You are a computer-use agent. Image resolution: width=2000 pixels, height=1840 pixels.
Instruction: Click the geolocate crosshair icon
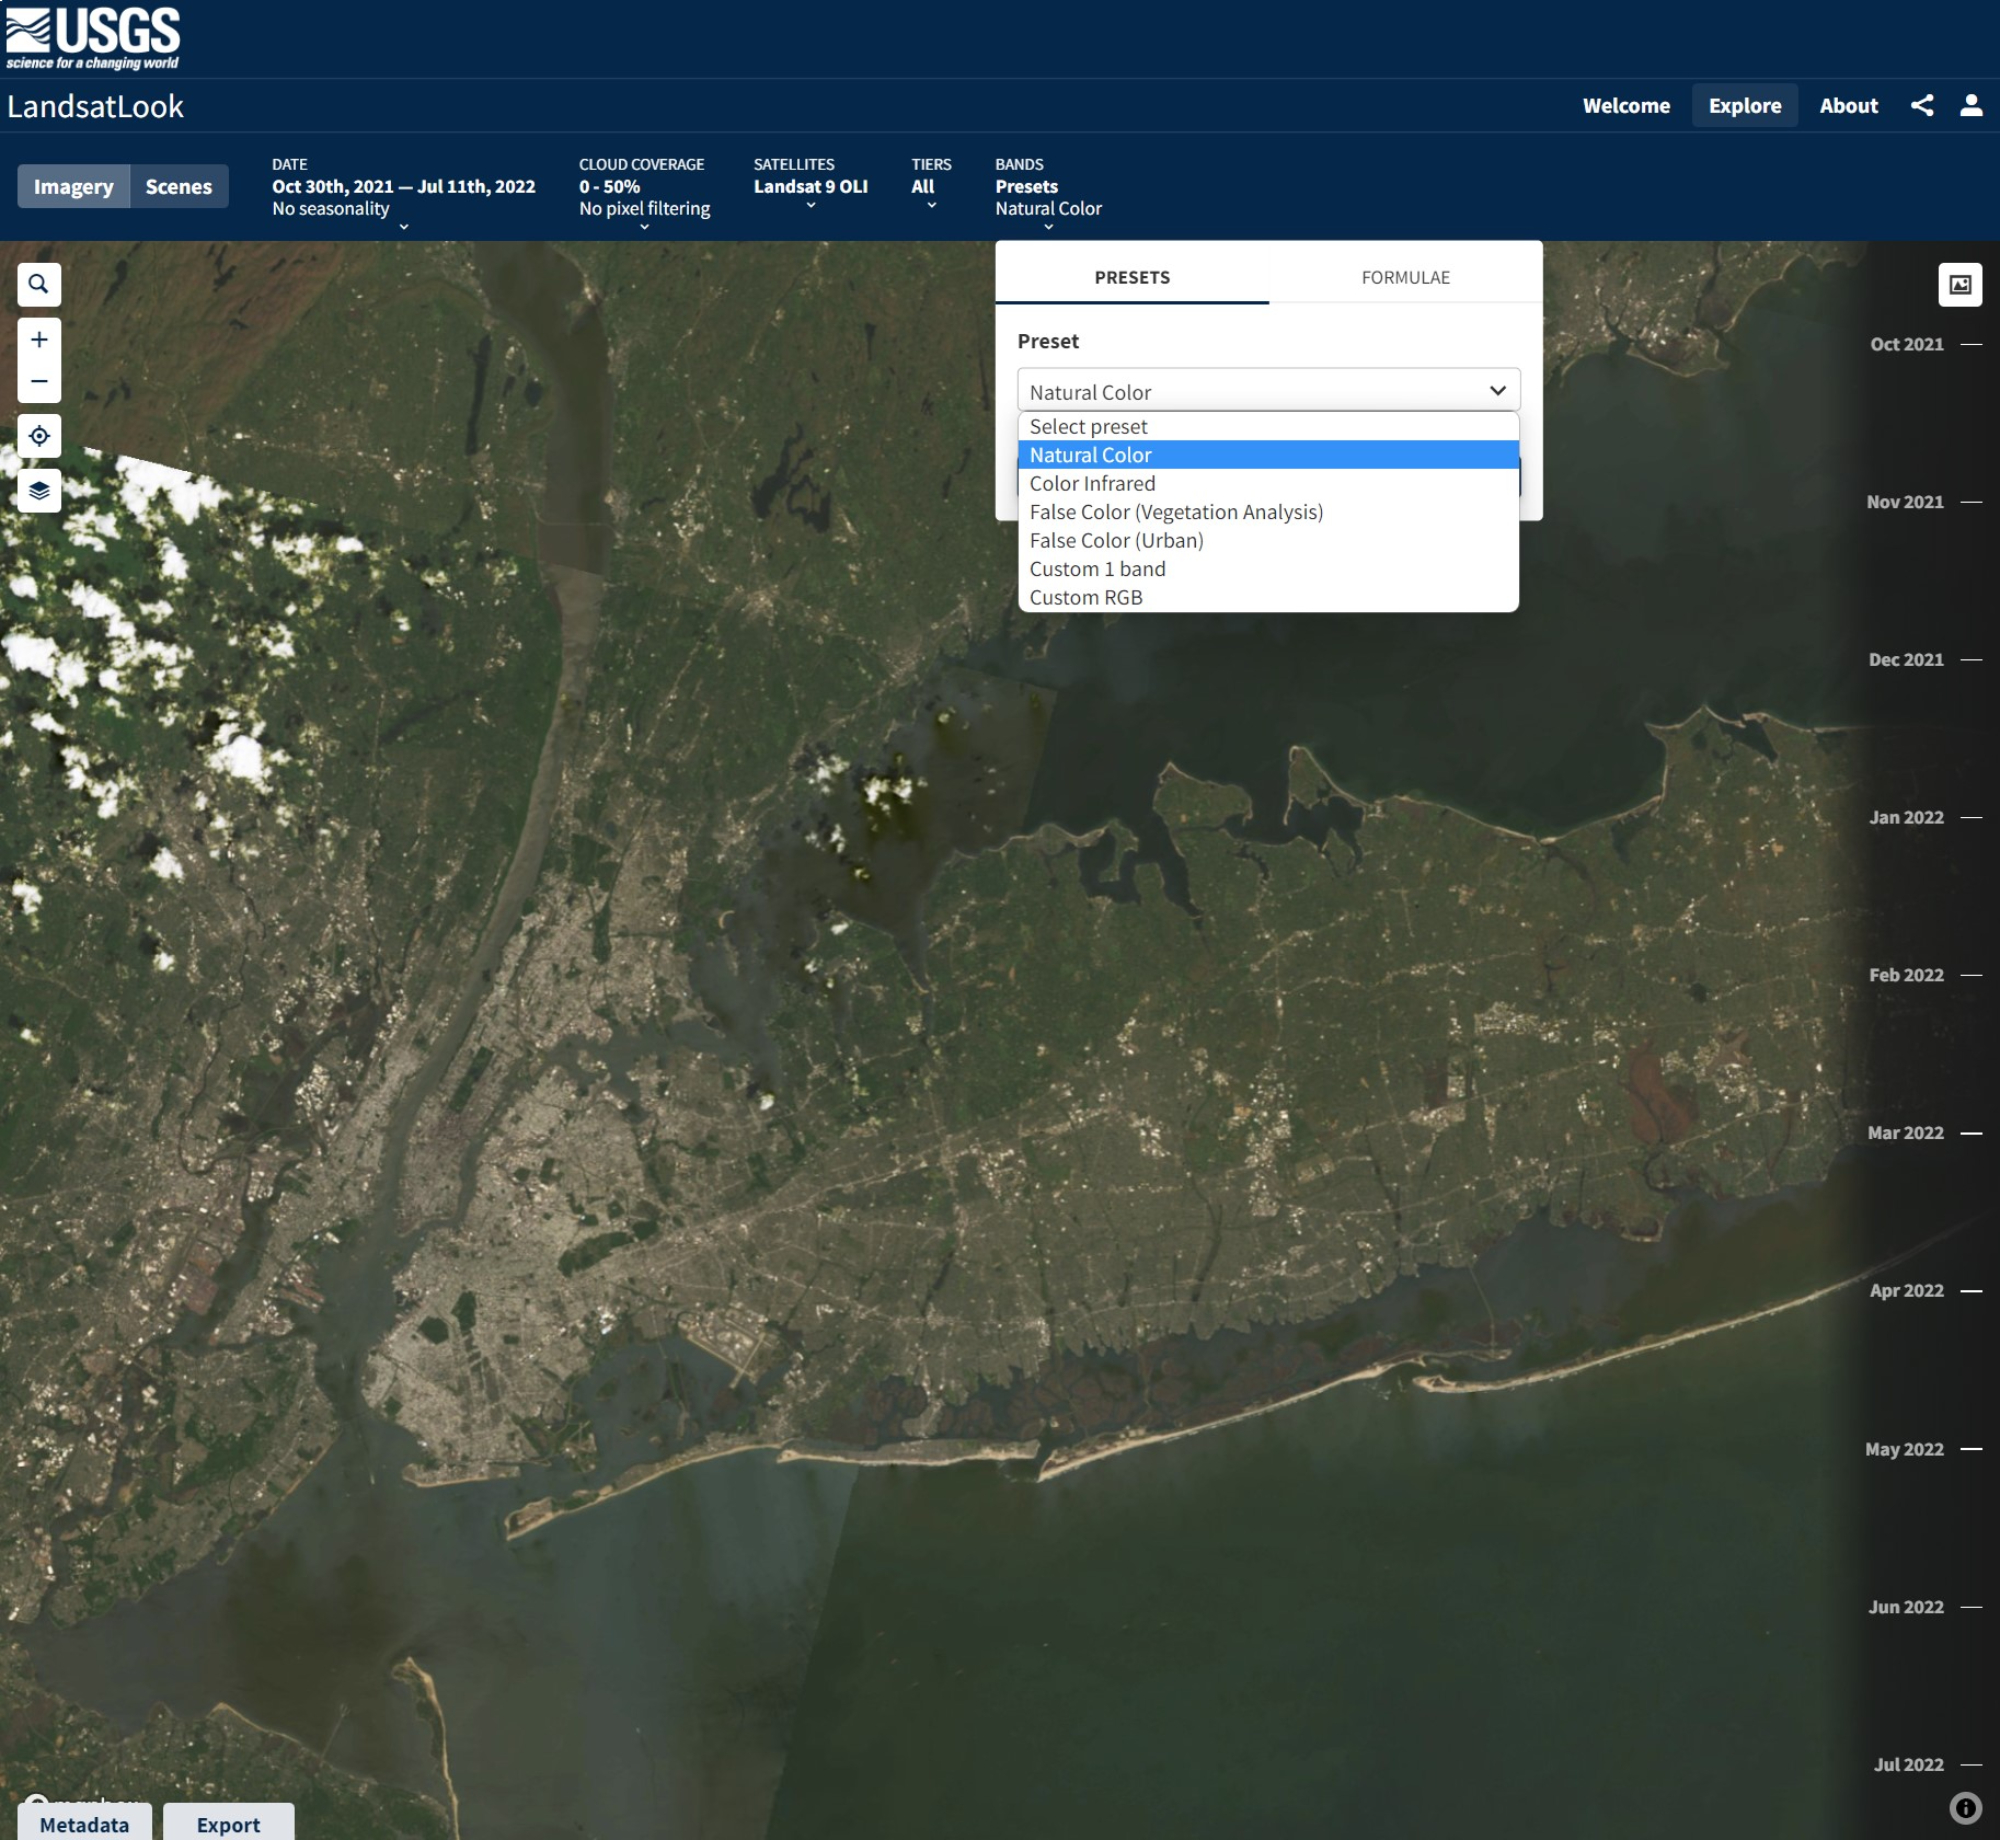coord(39,436)
